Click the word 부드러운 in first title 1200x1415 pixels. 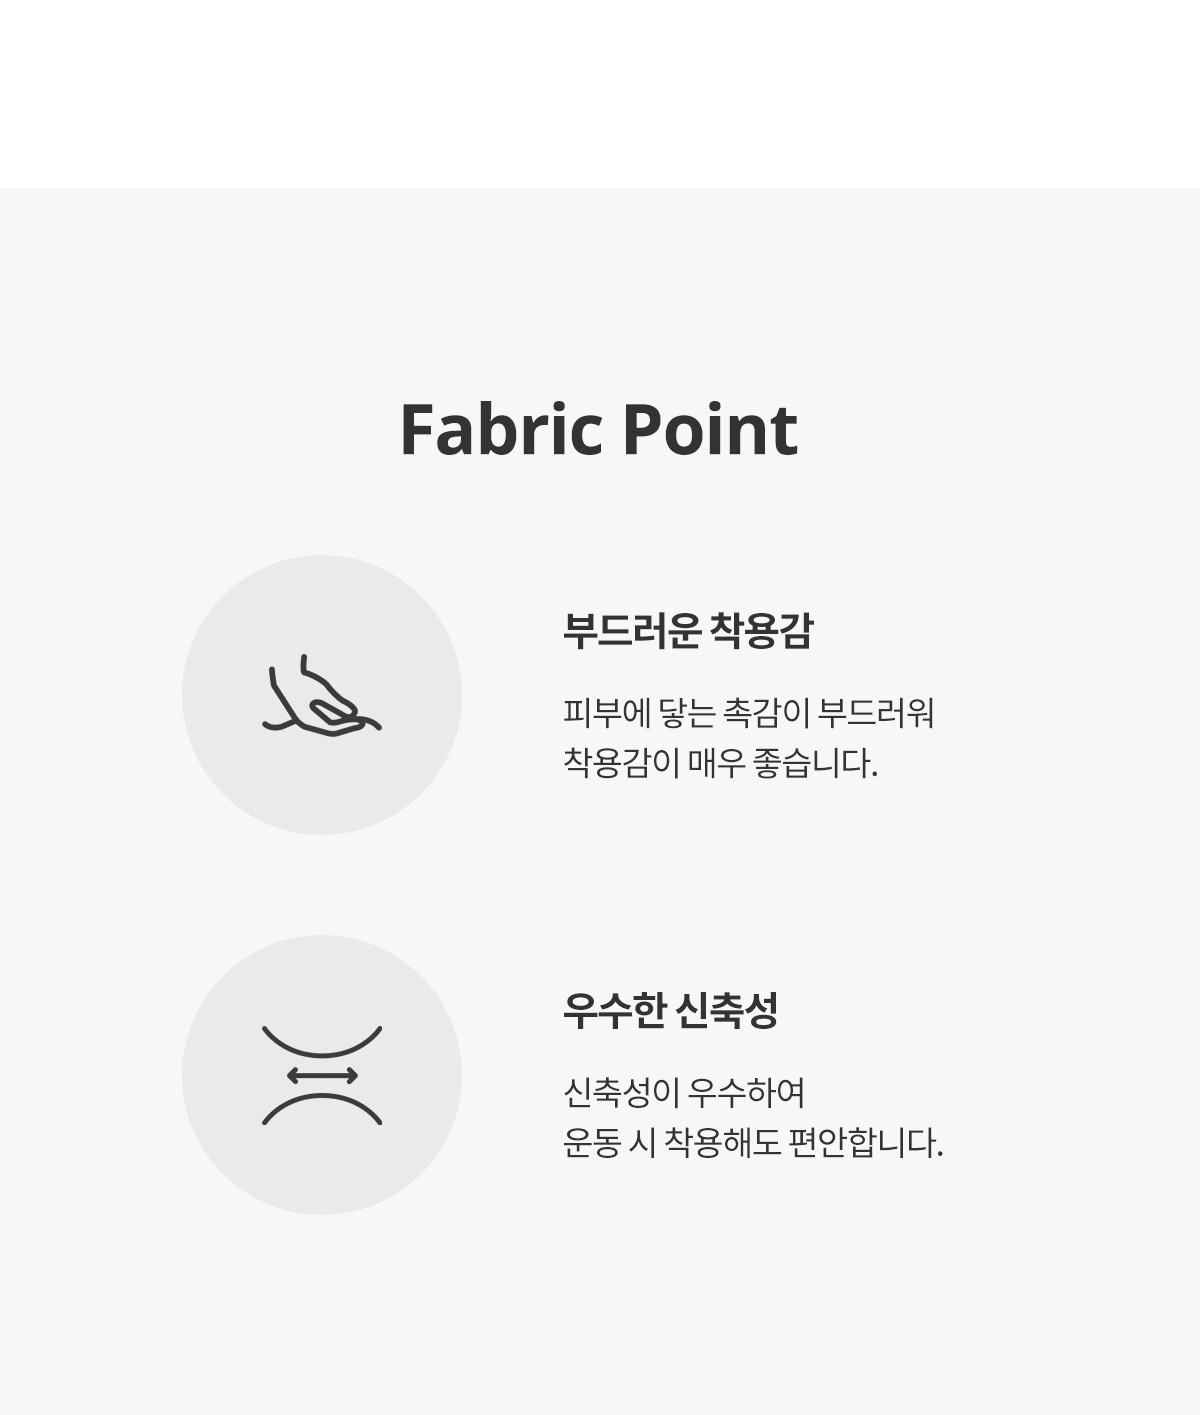click(630, 631)
